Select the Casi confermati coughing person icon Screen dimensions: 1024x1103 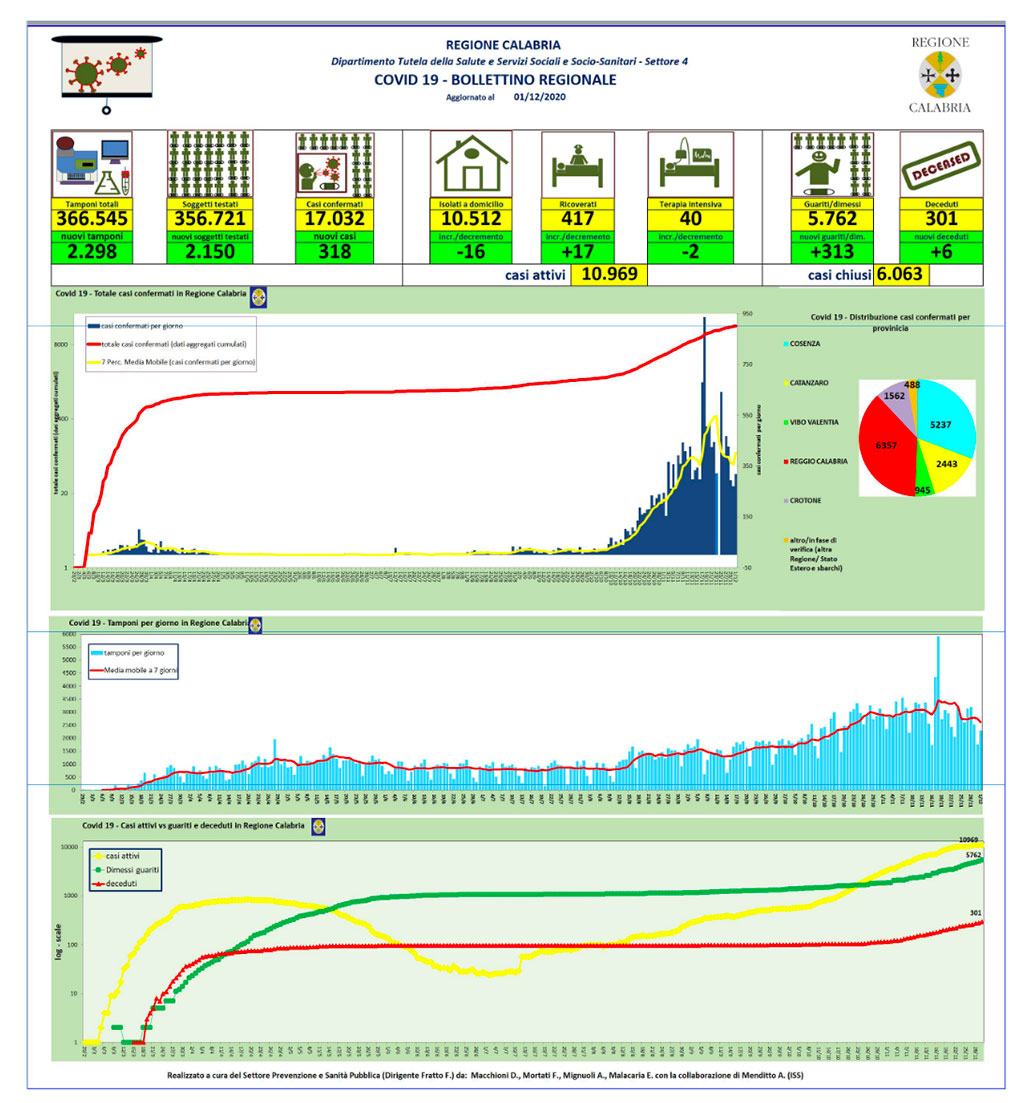334,165
